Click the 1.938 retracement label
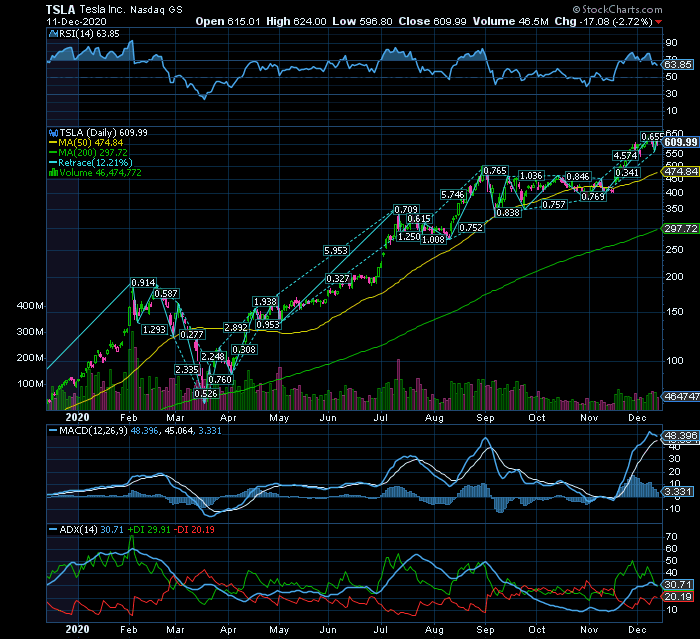The image size is (700, 639). [x=265, y=301]
